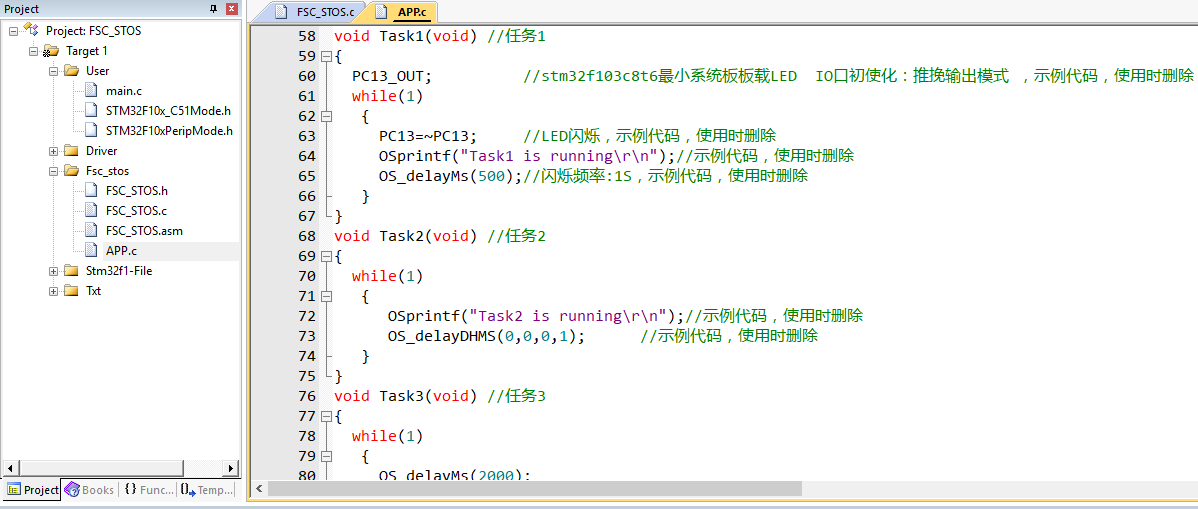Click 'PC13=~PC13;' on line 63

(x=428, y=136)
